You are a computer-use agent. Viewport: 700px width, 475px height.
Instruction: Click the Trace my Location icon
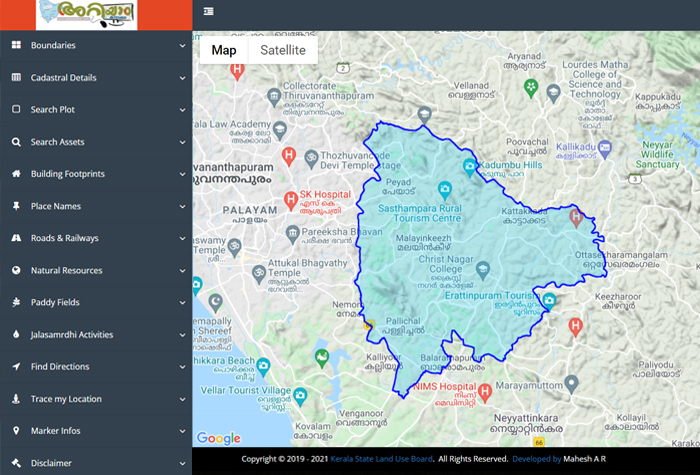16,399
